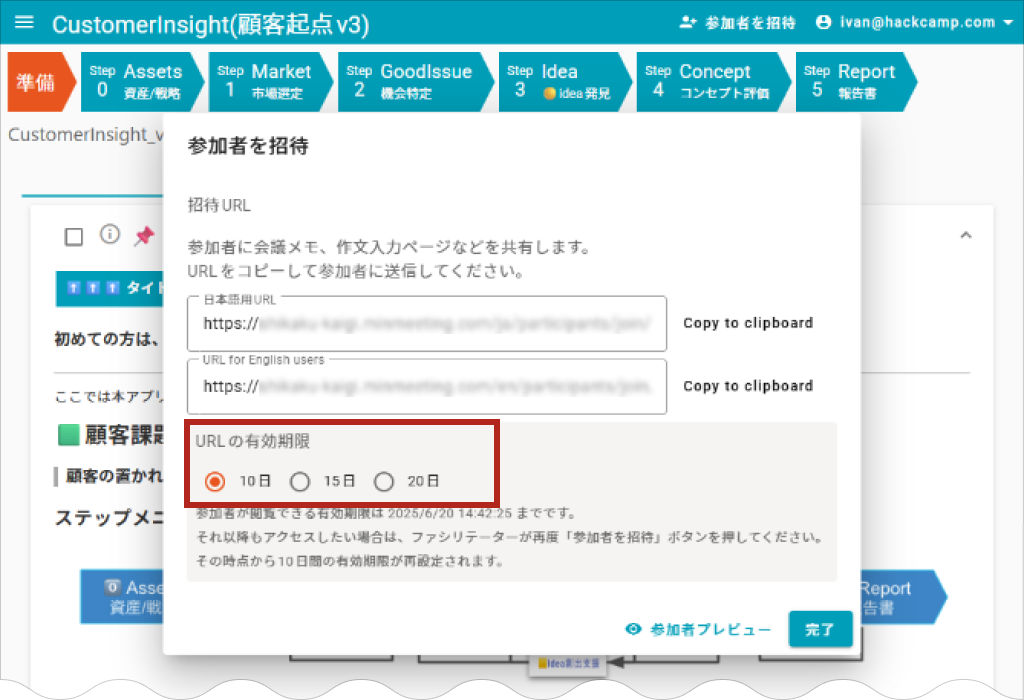This screenshot has height=700, width=1024.
Task: Click the red pushpin icon
Action: pyautogui.click(x=145, y=236)
